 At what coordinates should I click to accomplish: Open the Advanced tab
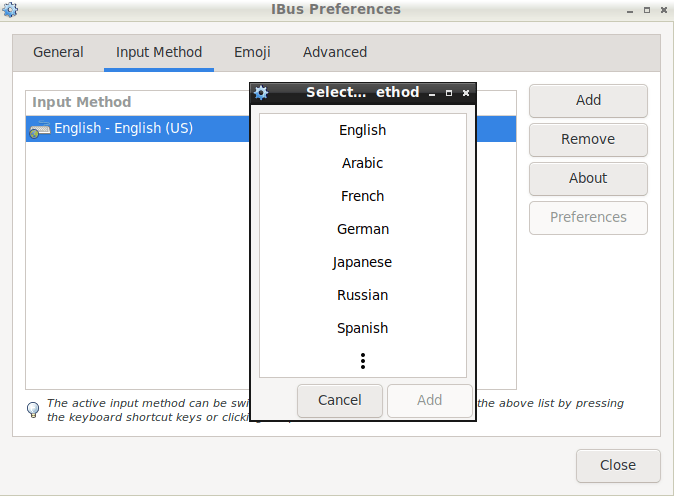(x=335, y=52)
